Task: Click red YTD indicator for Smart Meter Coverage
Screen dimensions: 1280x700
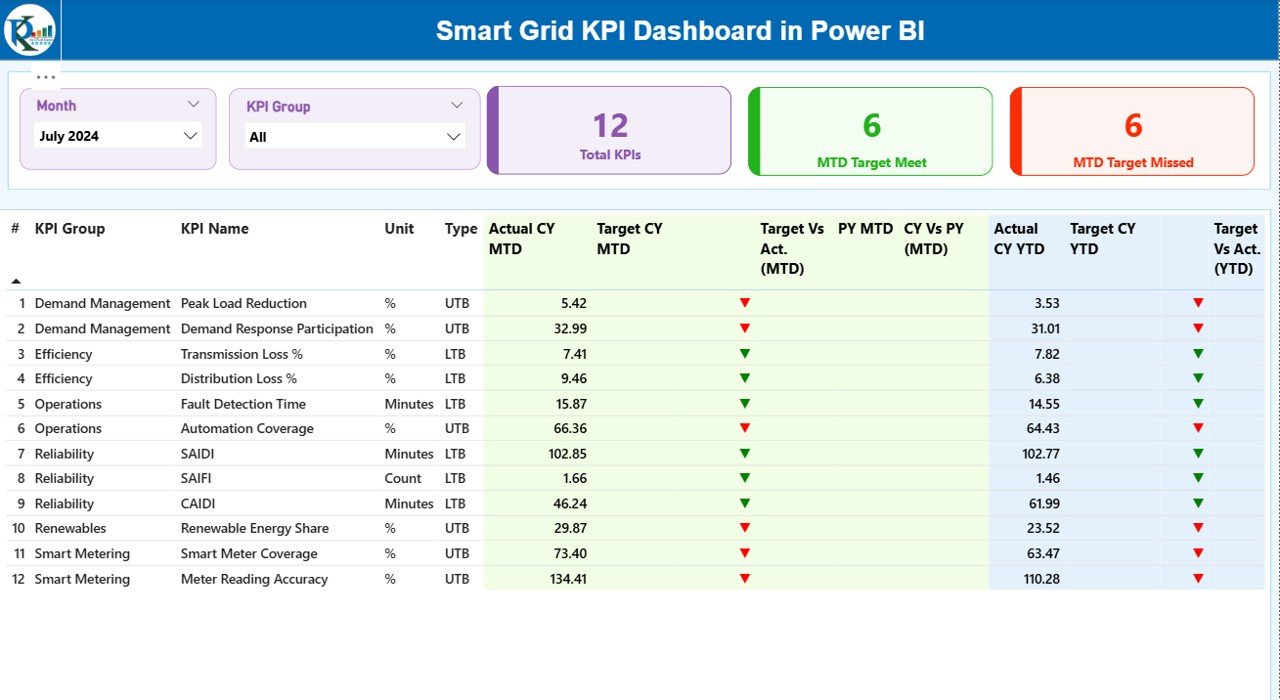Action: pyautogui.click(x=1197, y=553)
